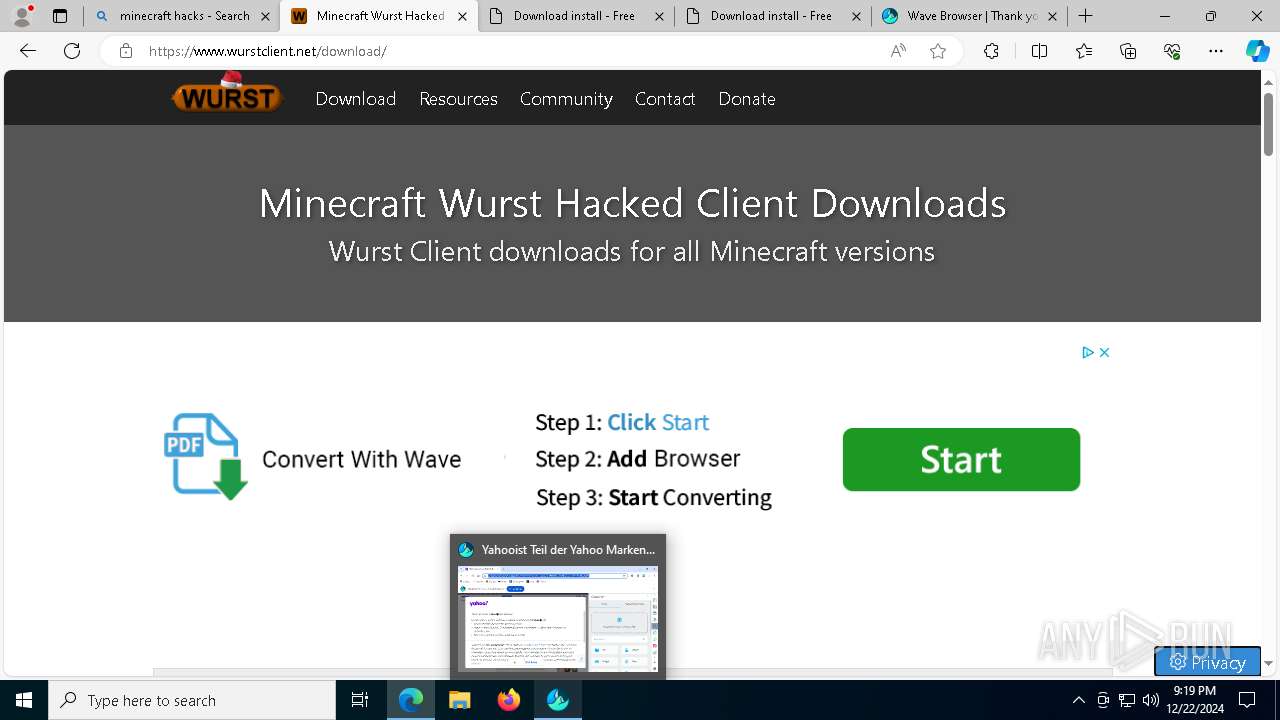Open the Windows Start menu
The image size is (1280, 720).
point(24,700)
